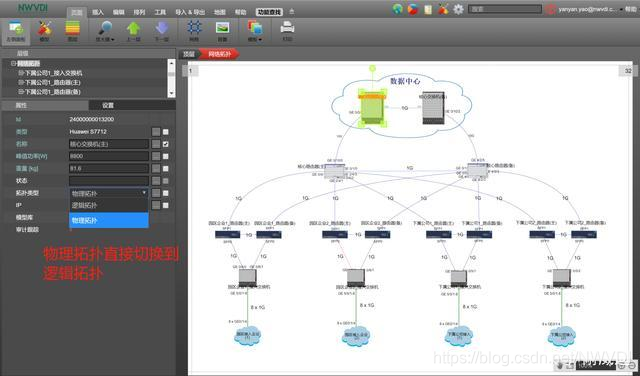Toggle checkbox in the 类型 property row
640x376 pixels.
[165, 132]
